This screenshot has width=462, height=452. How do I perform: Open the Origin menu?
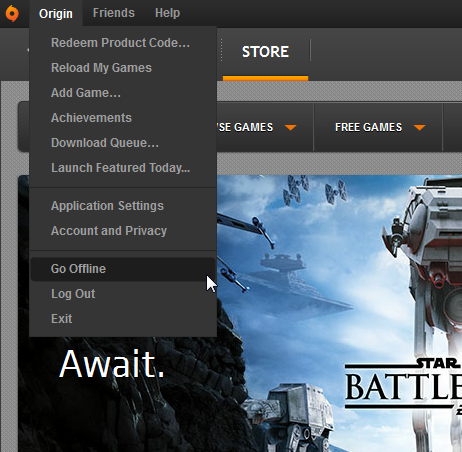pos(56,14)
